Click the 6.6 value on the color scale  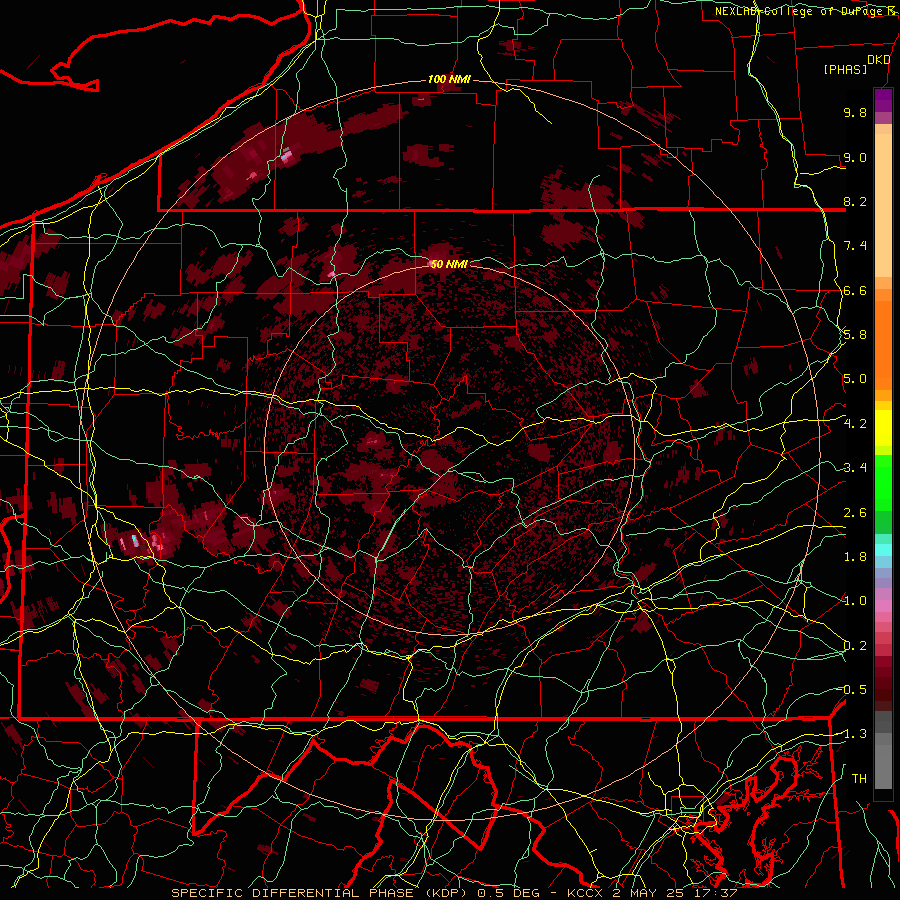coord(855,290)
